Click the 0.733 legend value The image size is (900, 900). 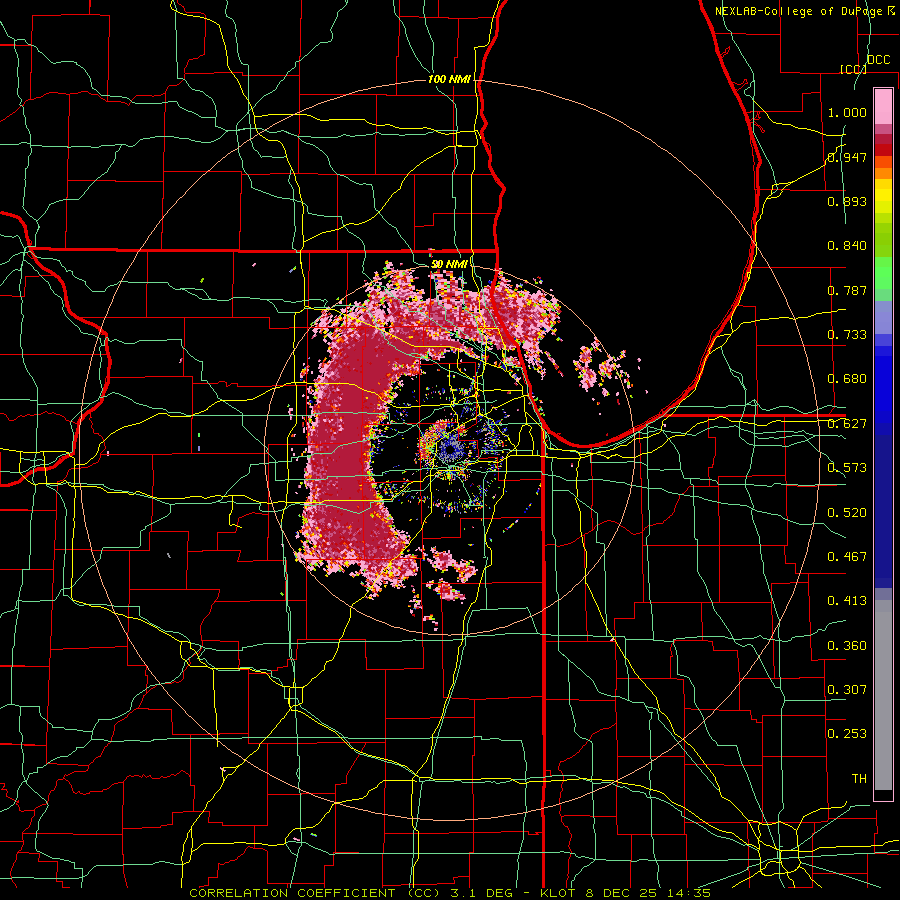click(847, 335)
